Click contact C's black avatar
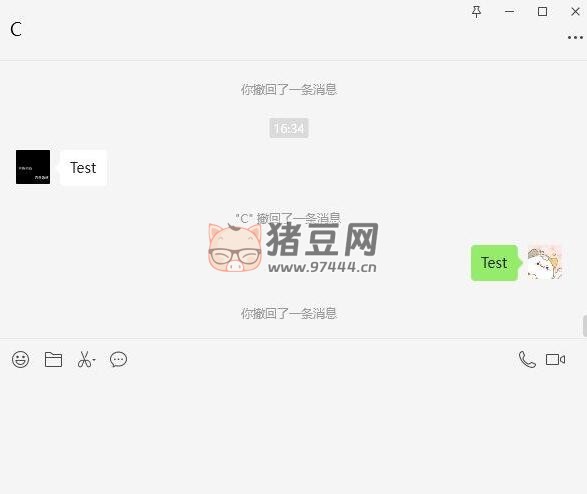Image resolution: width=587 pixels, height=494 pixels. point(33,167)
